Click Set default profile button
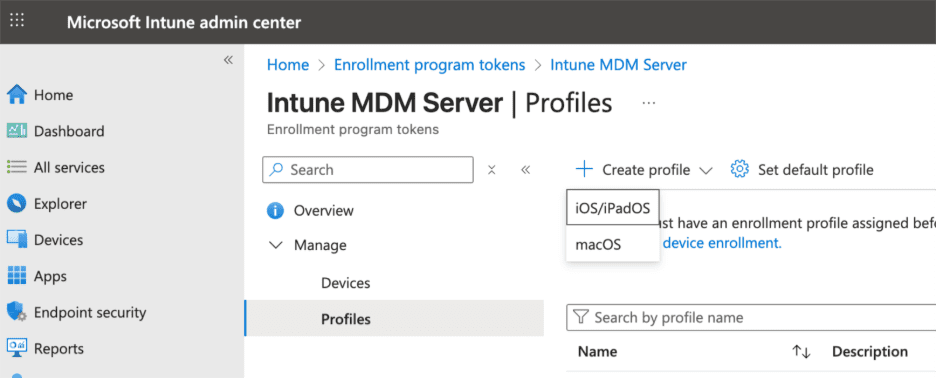 coord(802,170)
